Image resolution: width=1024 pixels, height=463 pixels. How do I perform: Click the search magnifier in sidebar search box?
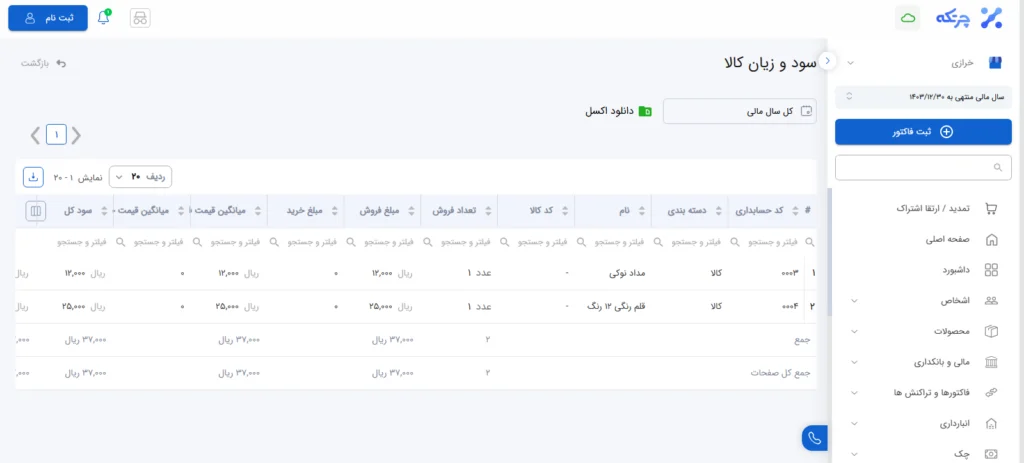point(997,168)
